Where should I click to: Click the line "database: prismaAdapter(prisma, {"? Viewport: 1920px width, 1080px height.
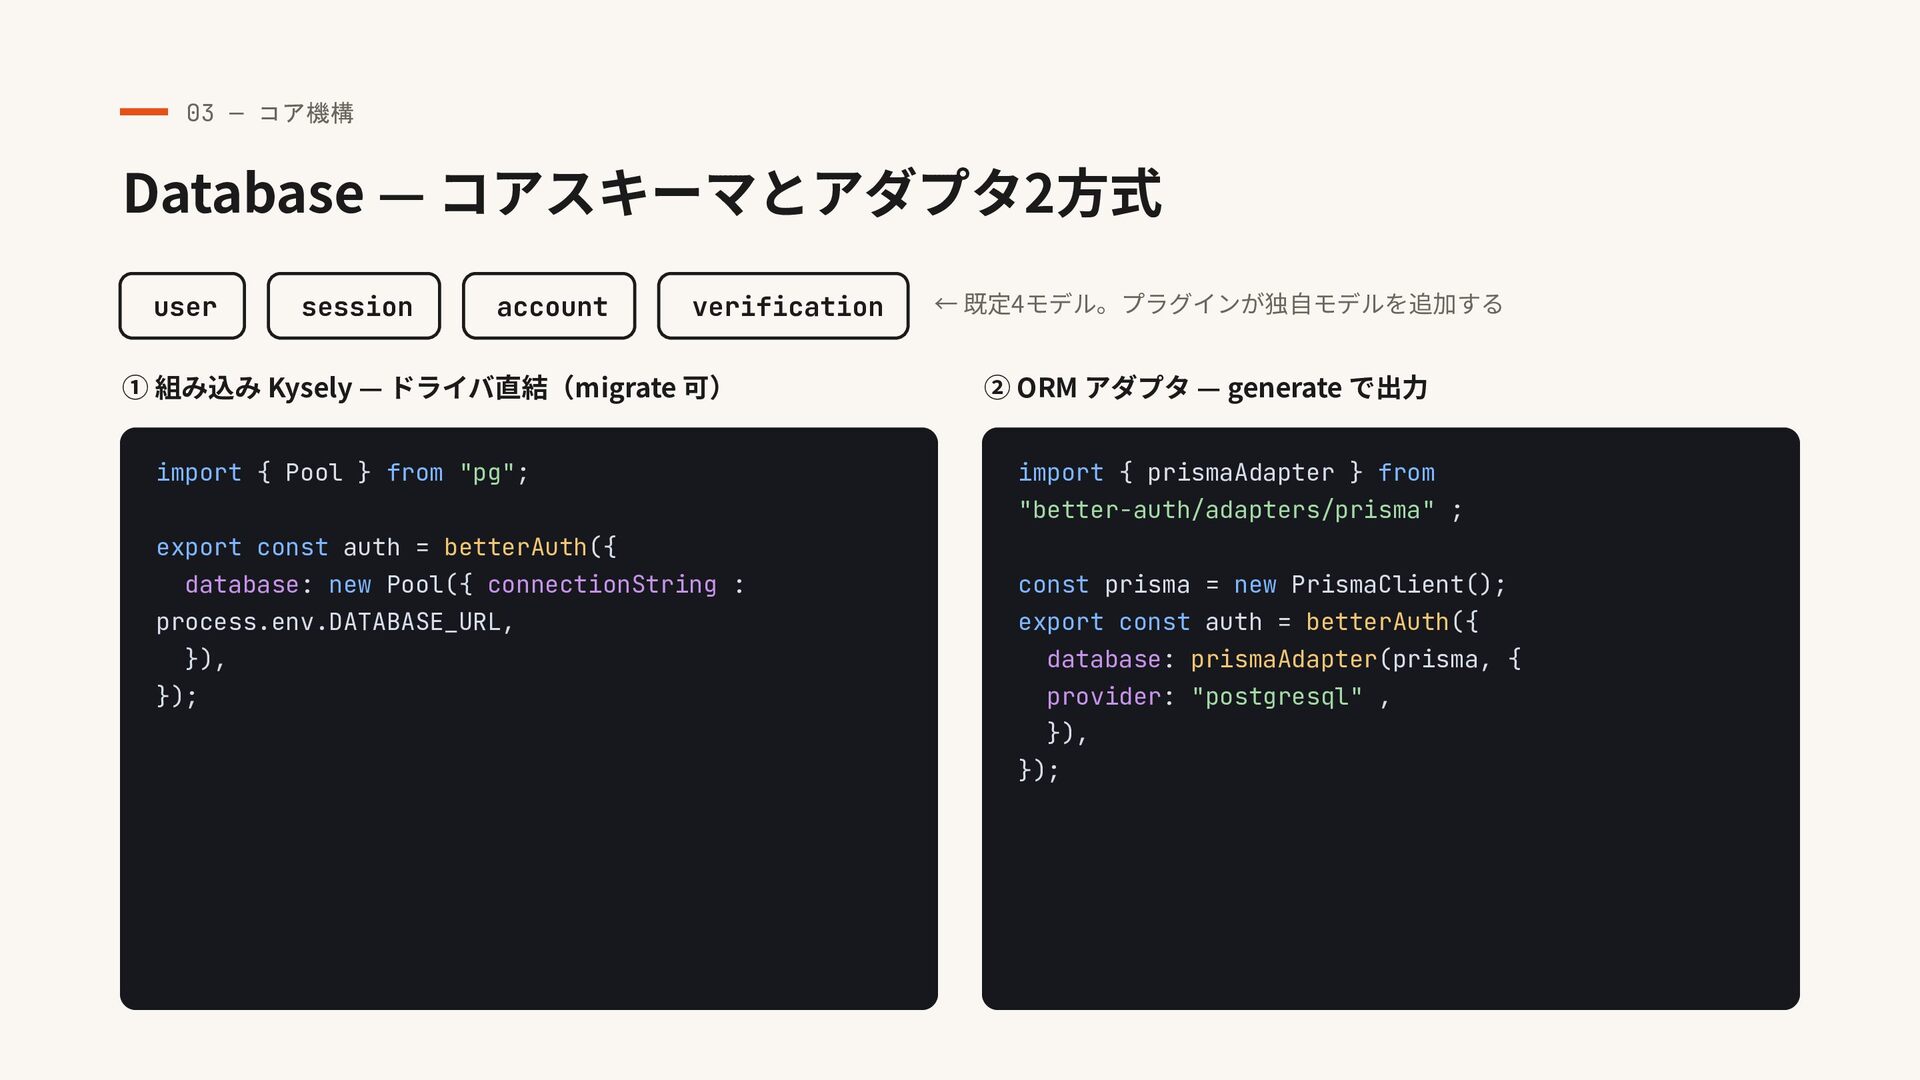click(1284, 660)
